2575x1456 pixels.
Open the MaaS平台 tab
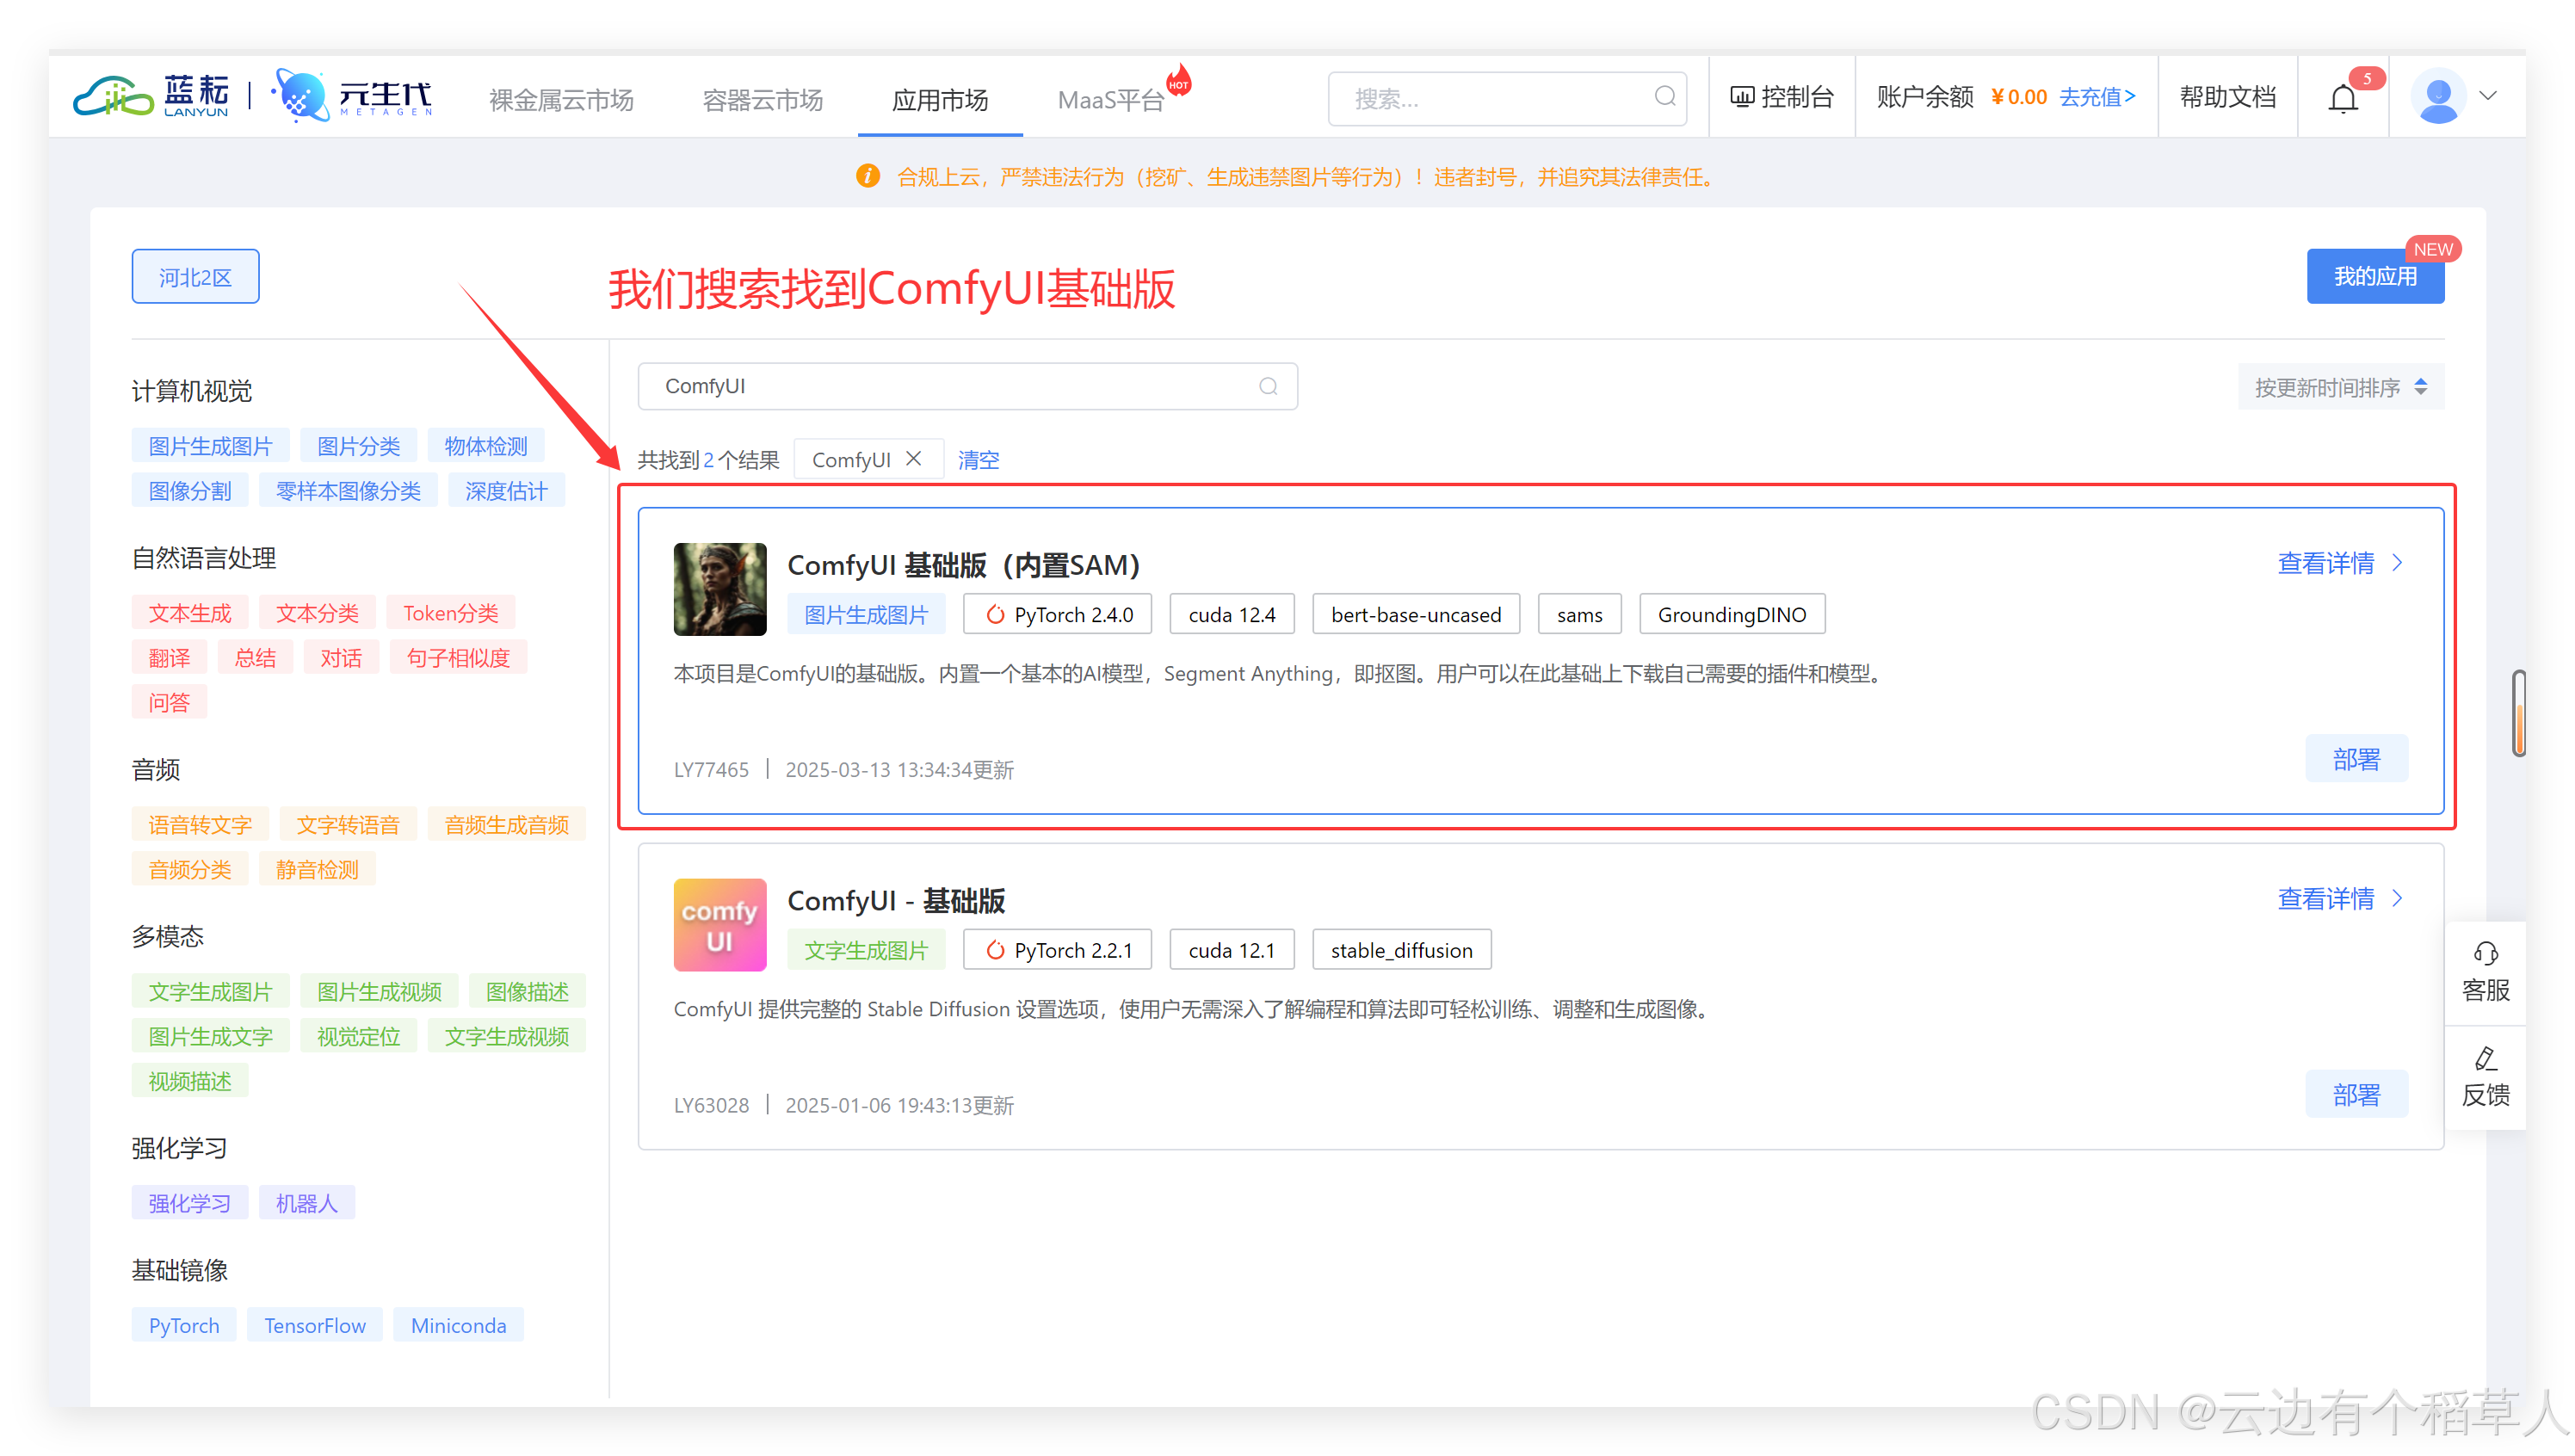(1110, 100)
